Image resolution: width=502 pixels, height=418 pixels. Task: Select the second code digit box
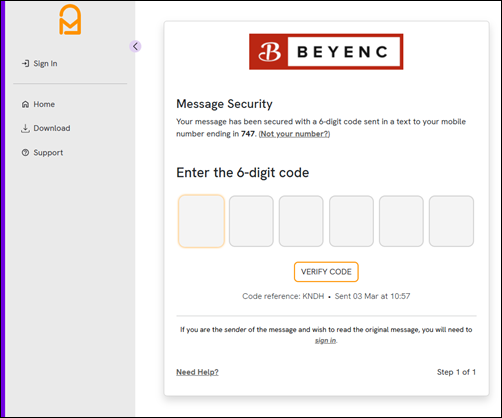click(x=251, y=221)
